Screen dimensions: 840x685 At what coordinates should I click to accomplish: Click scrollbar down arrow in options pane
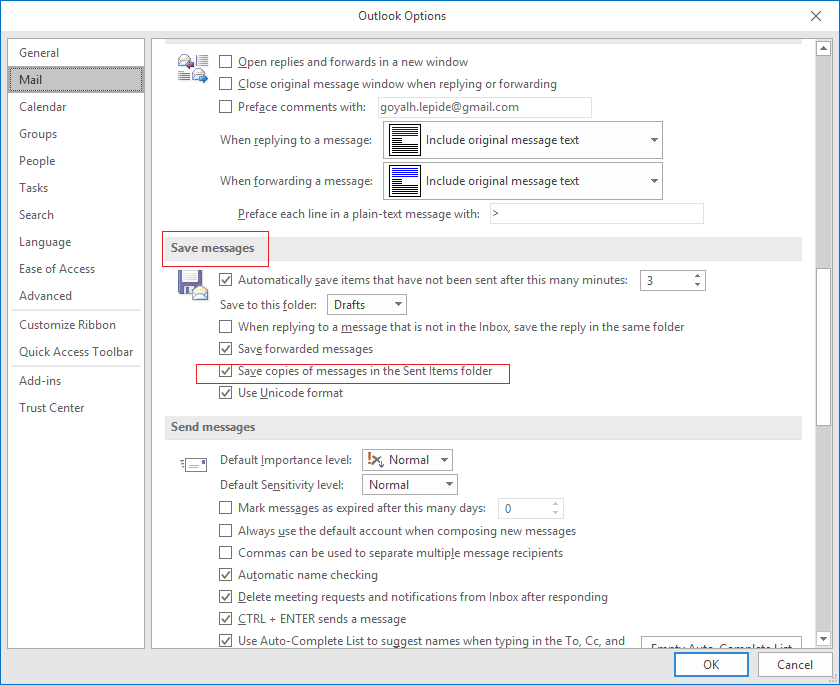click(x=823, y=638)
